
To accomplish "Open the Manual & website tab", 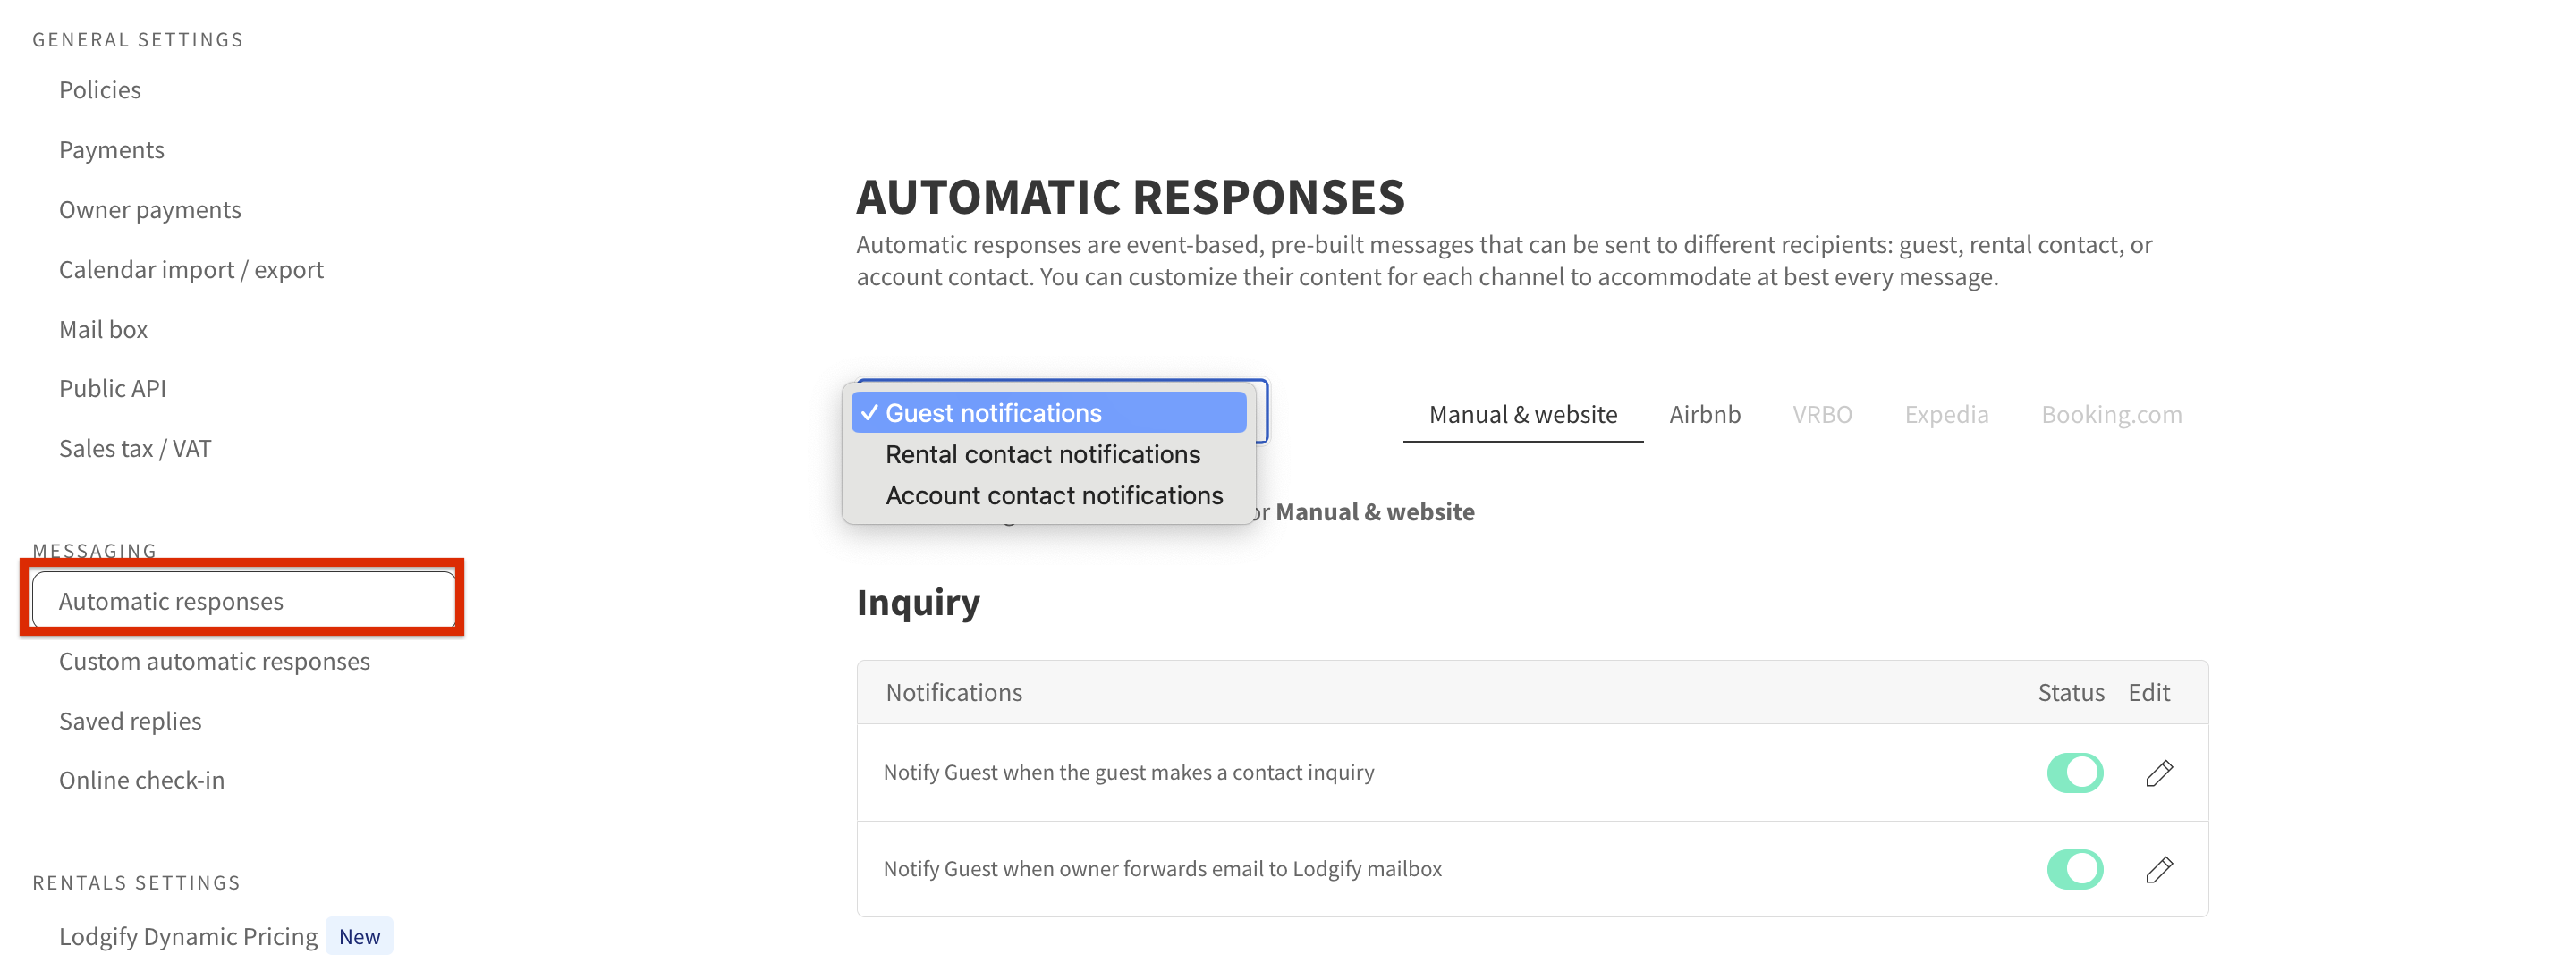I will click(x=1522, y=414).
